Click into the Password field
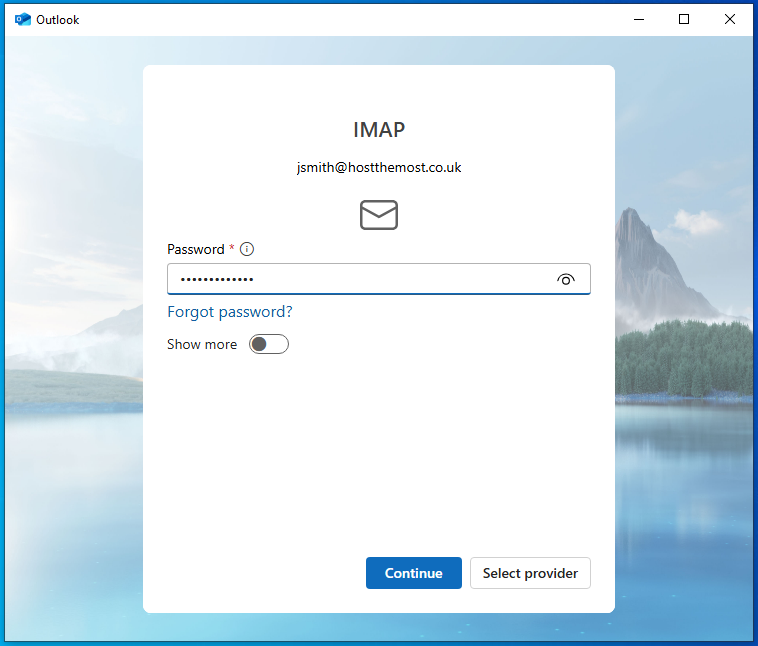This screenshot has width=758, height=646. [379, 279]
